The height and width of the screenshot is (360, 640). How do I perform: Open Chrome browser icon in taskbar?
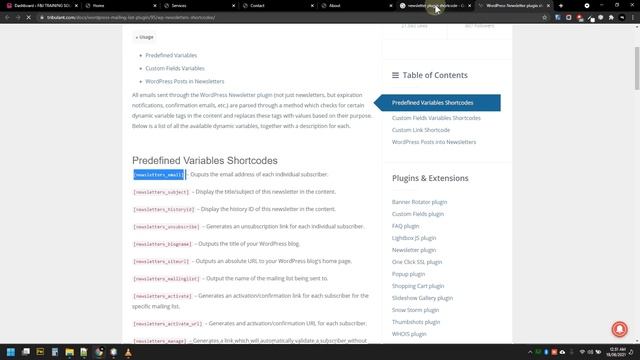pos(99,352)
